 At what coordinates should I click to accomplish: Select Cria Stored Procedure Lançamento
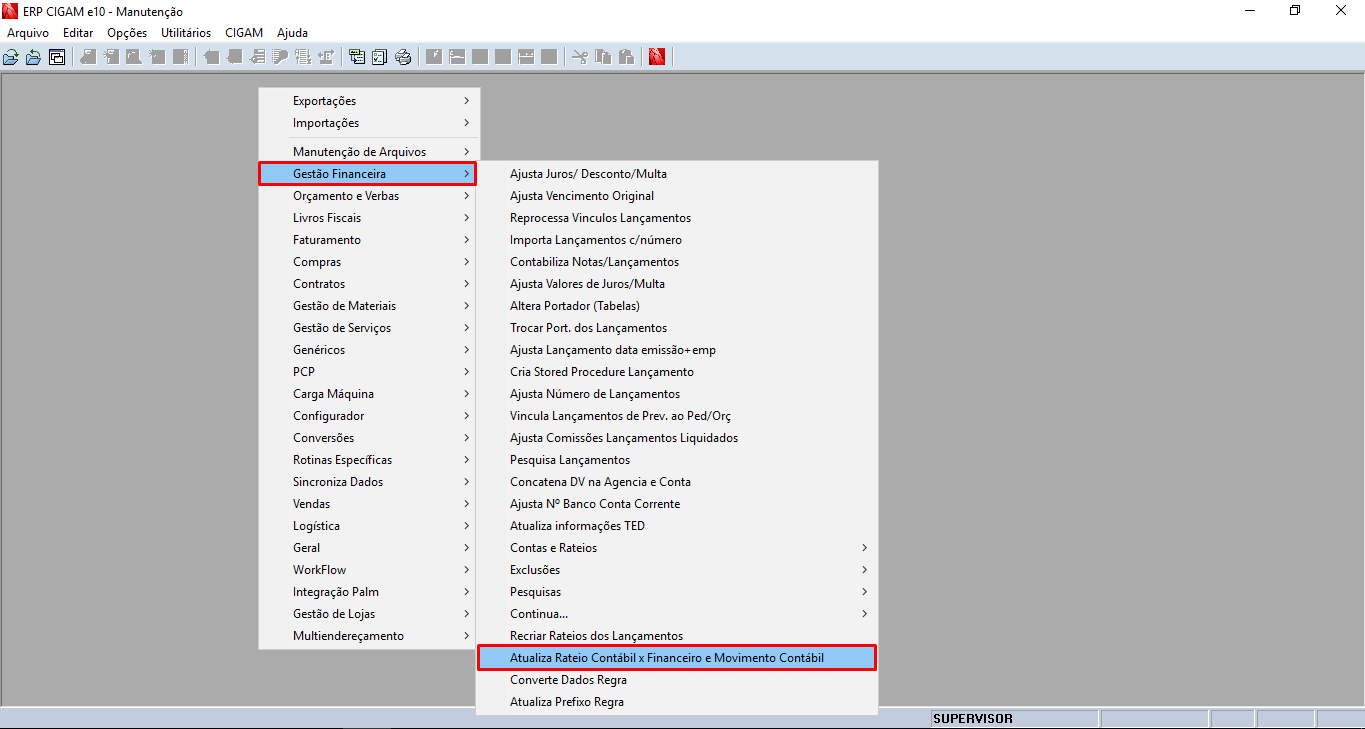(x=677, y=372)
